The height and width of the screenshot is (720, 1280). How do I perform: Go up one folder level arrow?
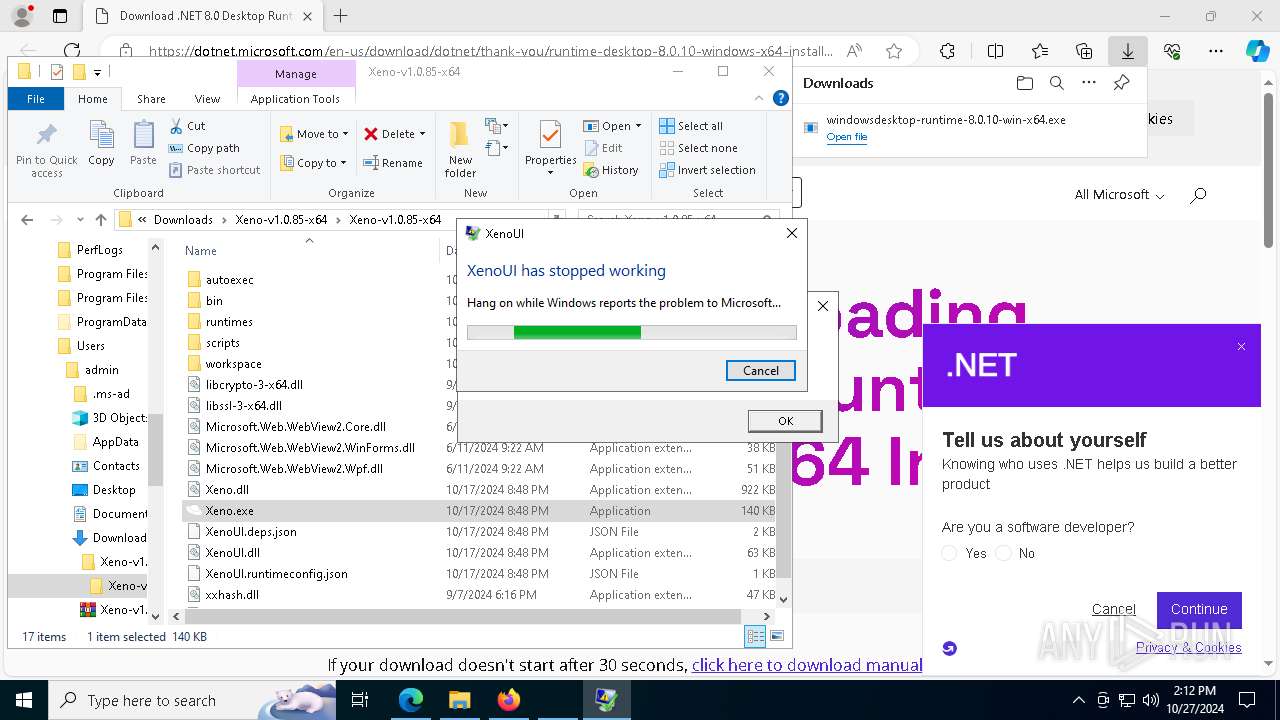(101, 220)
